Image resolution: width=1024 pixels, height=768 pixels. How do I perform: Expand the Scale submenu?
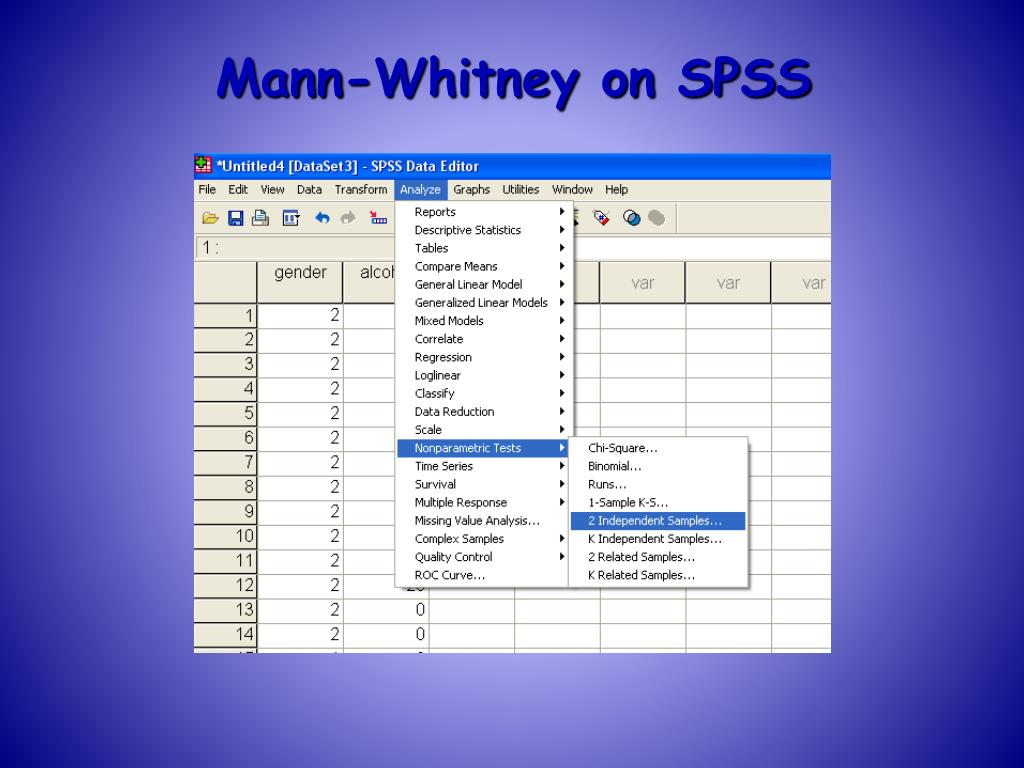point(484,430)
